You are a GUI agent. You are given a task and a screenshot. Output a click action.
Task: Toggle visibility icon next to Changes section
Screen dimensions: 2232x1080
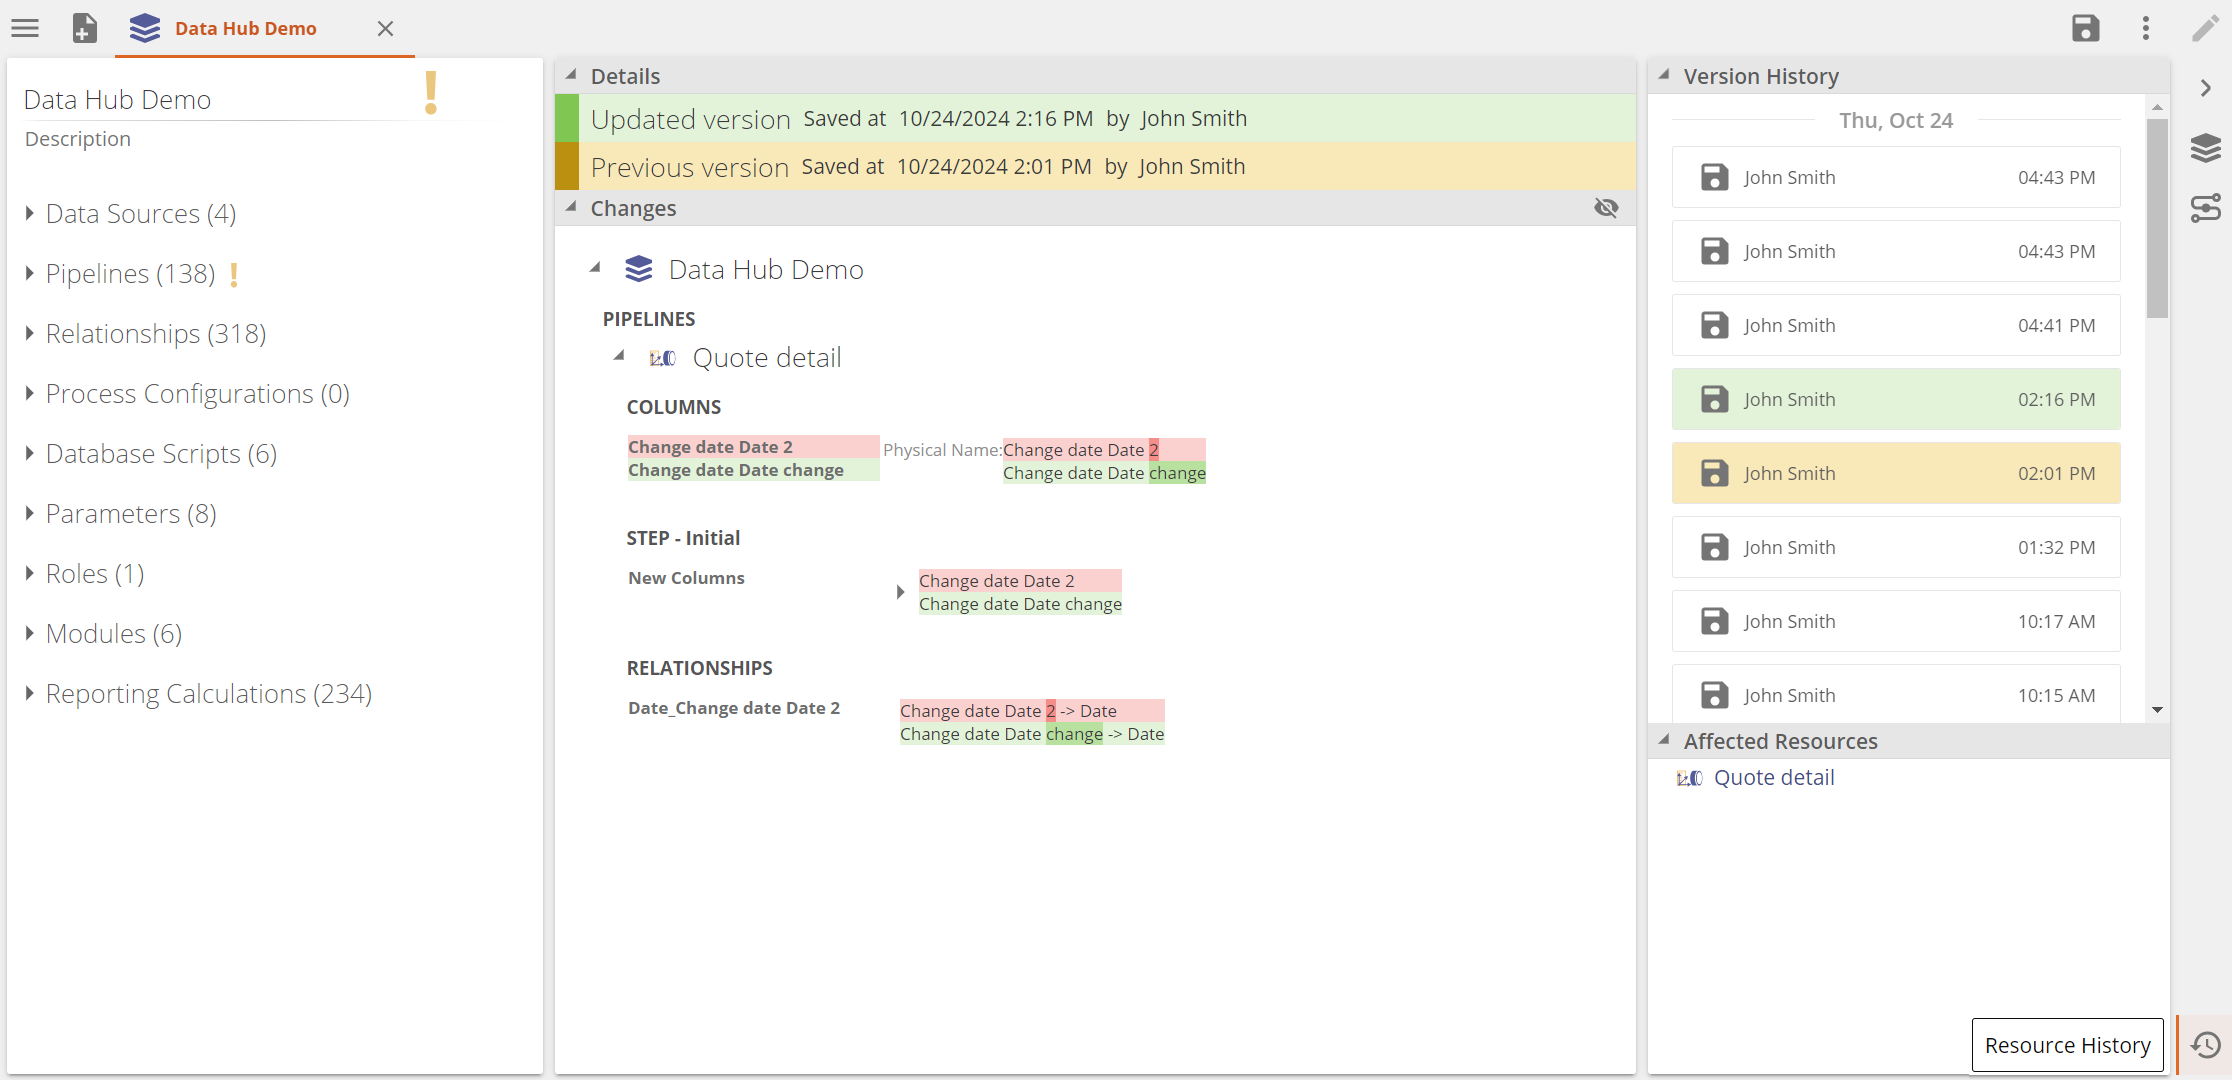1606,208
